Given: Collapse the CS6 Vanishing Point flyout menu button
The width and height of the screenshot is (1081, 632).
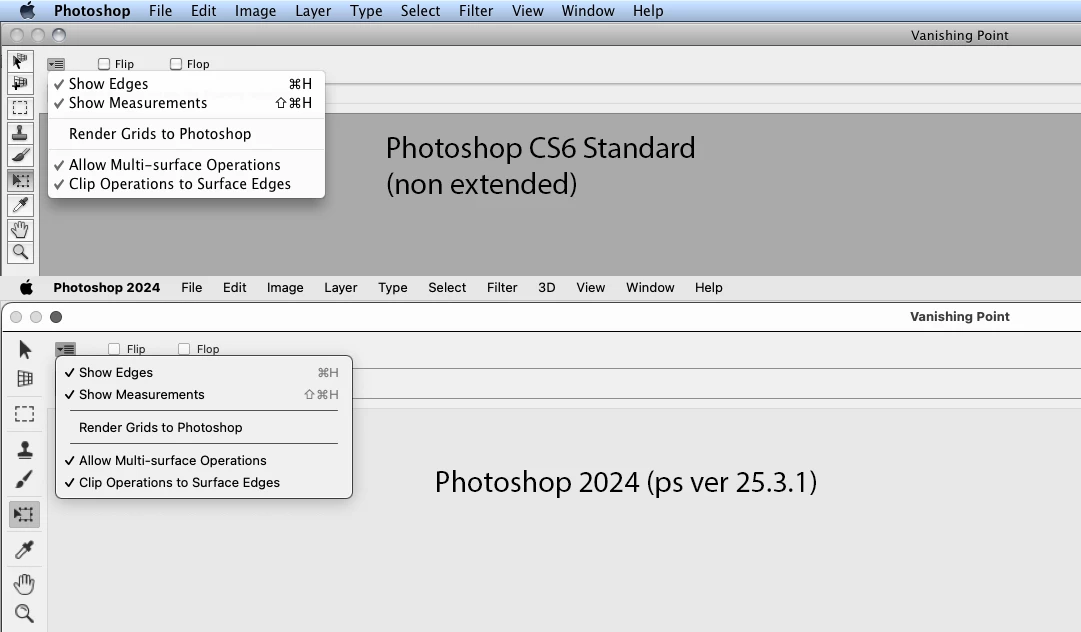Looking at the screenshot, I should click(56, 64).
